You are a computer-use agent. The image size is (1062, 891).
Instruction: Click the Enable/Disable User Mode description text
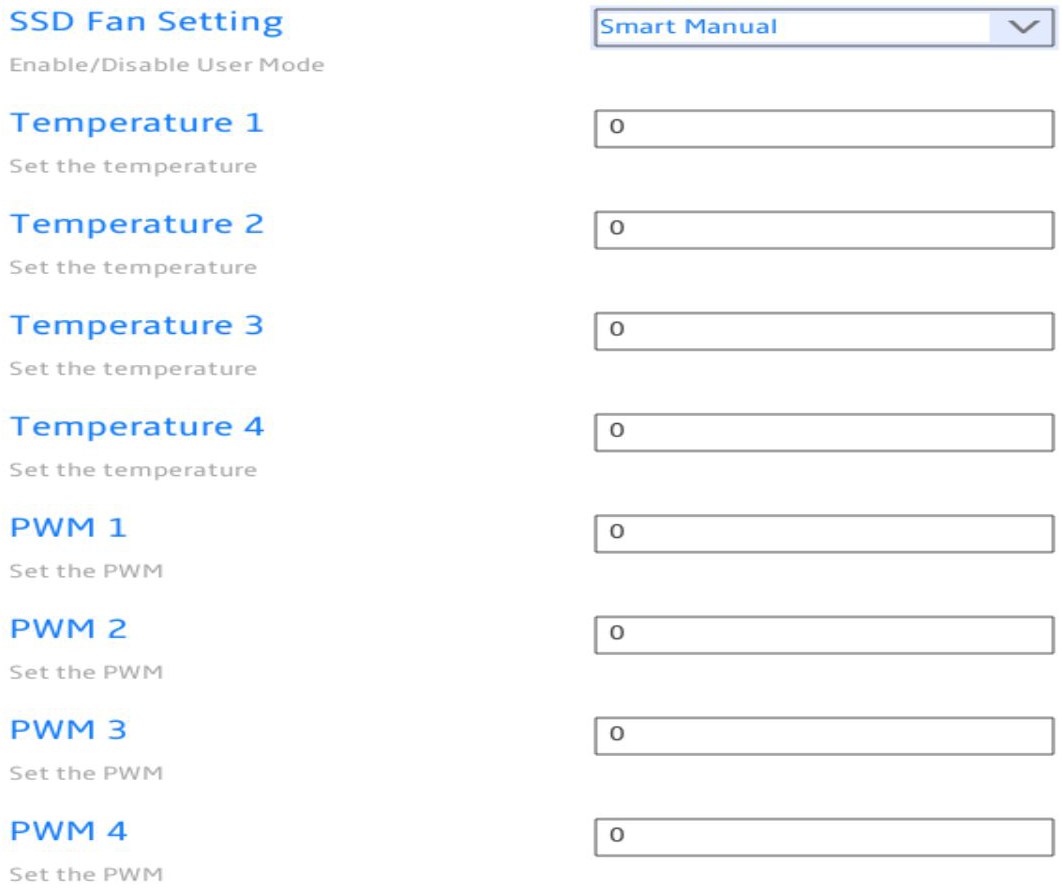(167, 65)
